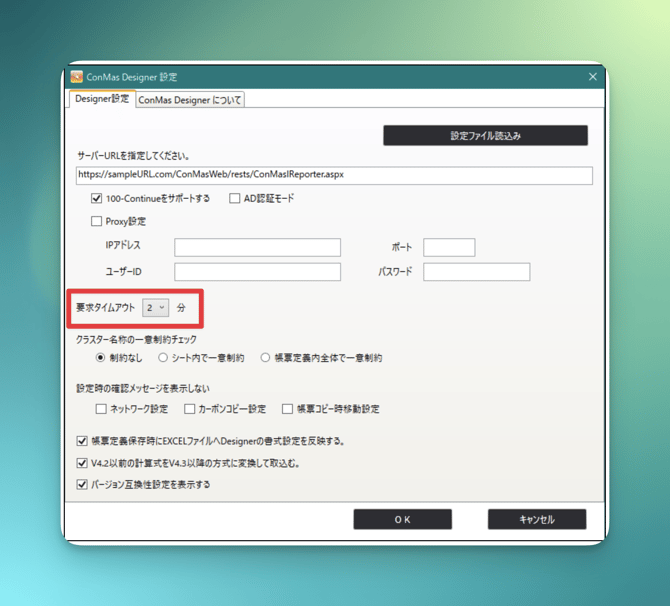Select the シート内で一意制約 radio button
The width and height of the screenshot is (670, 606).
[x=163, y=358]
